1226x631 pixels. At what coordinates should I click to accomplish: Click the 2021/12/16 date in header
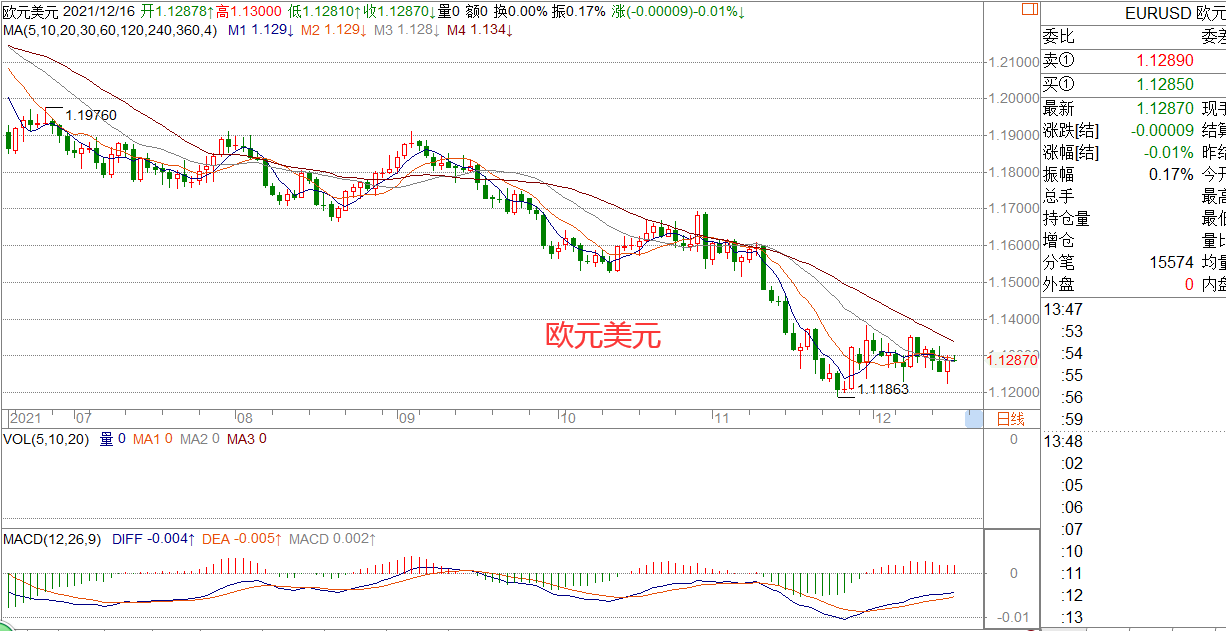coord(100,12)
